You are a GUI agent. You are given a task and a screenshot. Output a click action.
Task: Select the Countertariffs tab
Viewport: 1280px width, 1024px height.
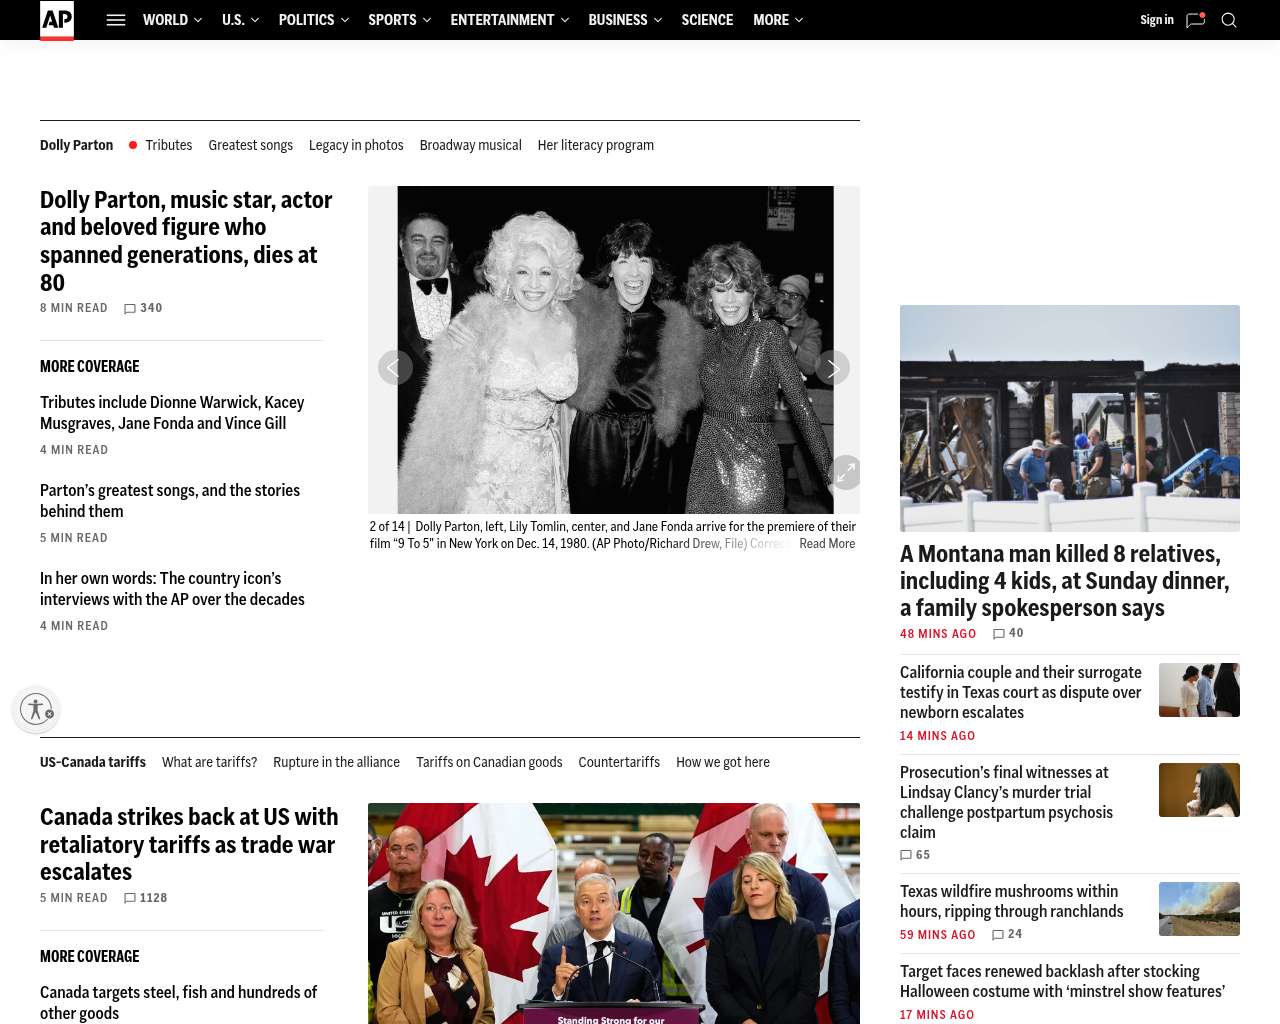coord(619,762)
